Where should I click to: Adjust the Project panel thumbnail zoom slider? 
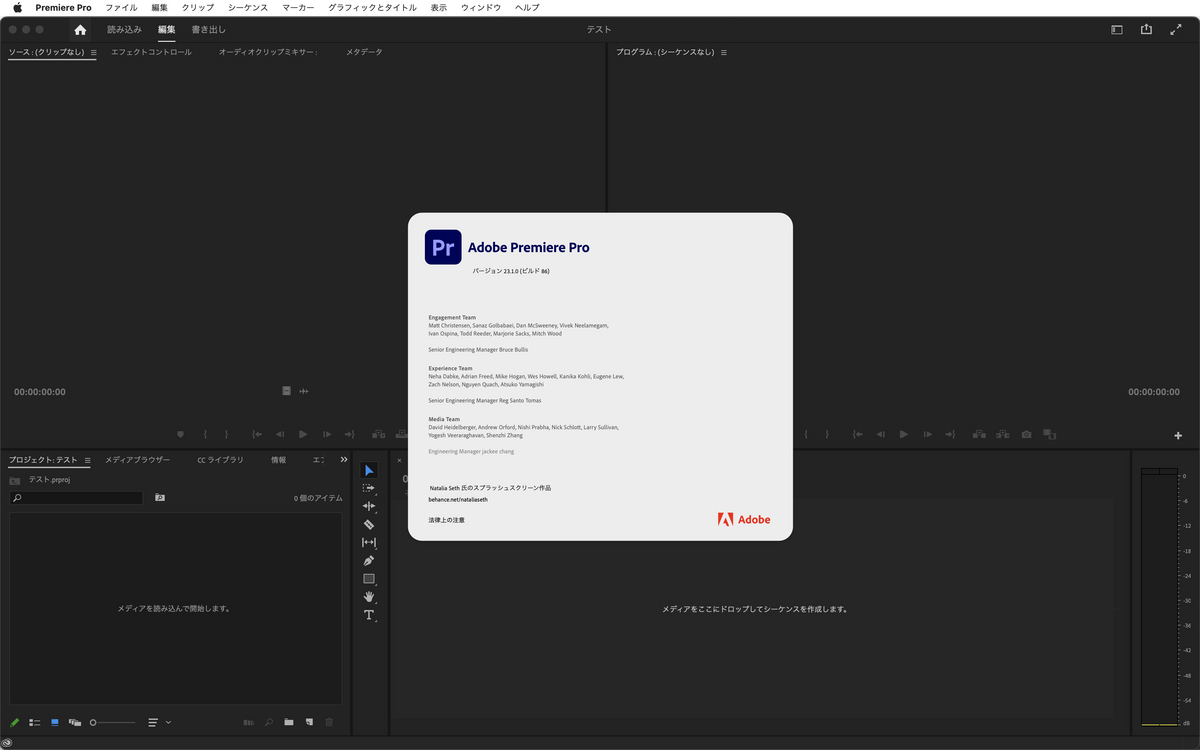tap(112, 722)
